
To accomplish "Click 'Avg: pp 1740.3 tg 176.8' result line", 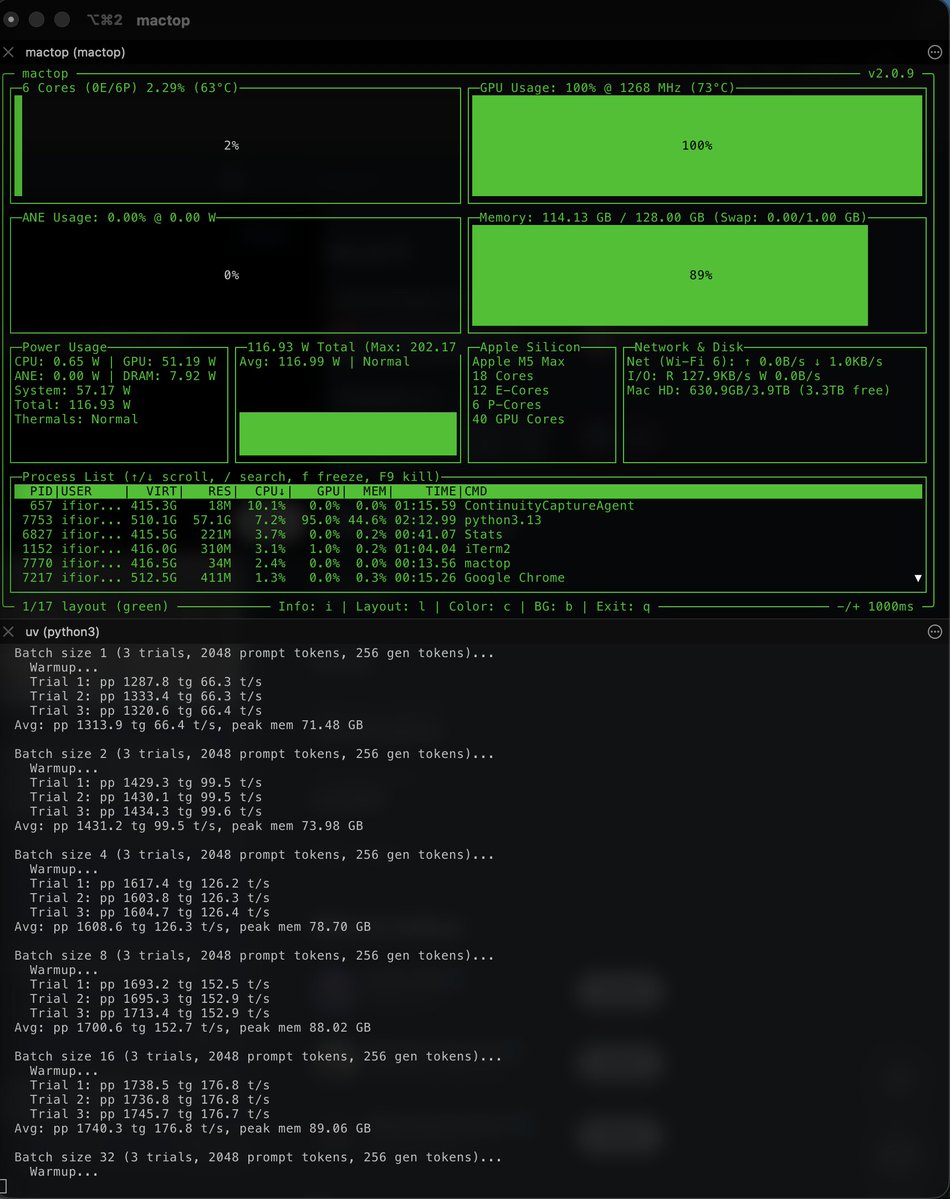I will click(x=192, y=1129).
